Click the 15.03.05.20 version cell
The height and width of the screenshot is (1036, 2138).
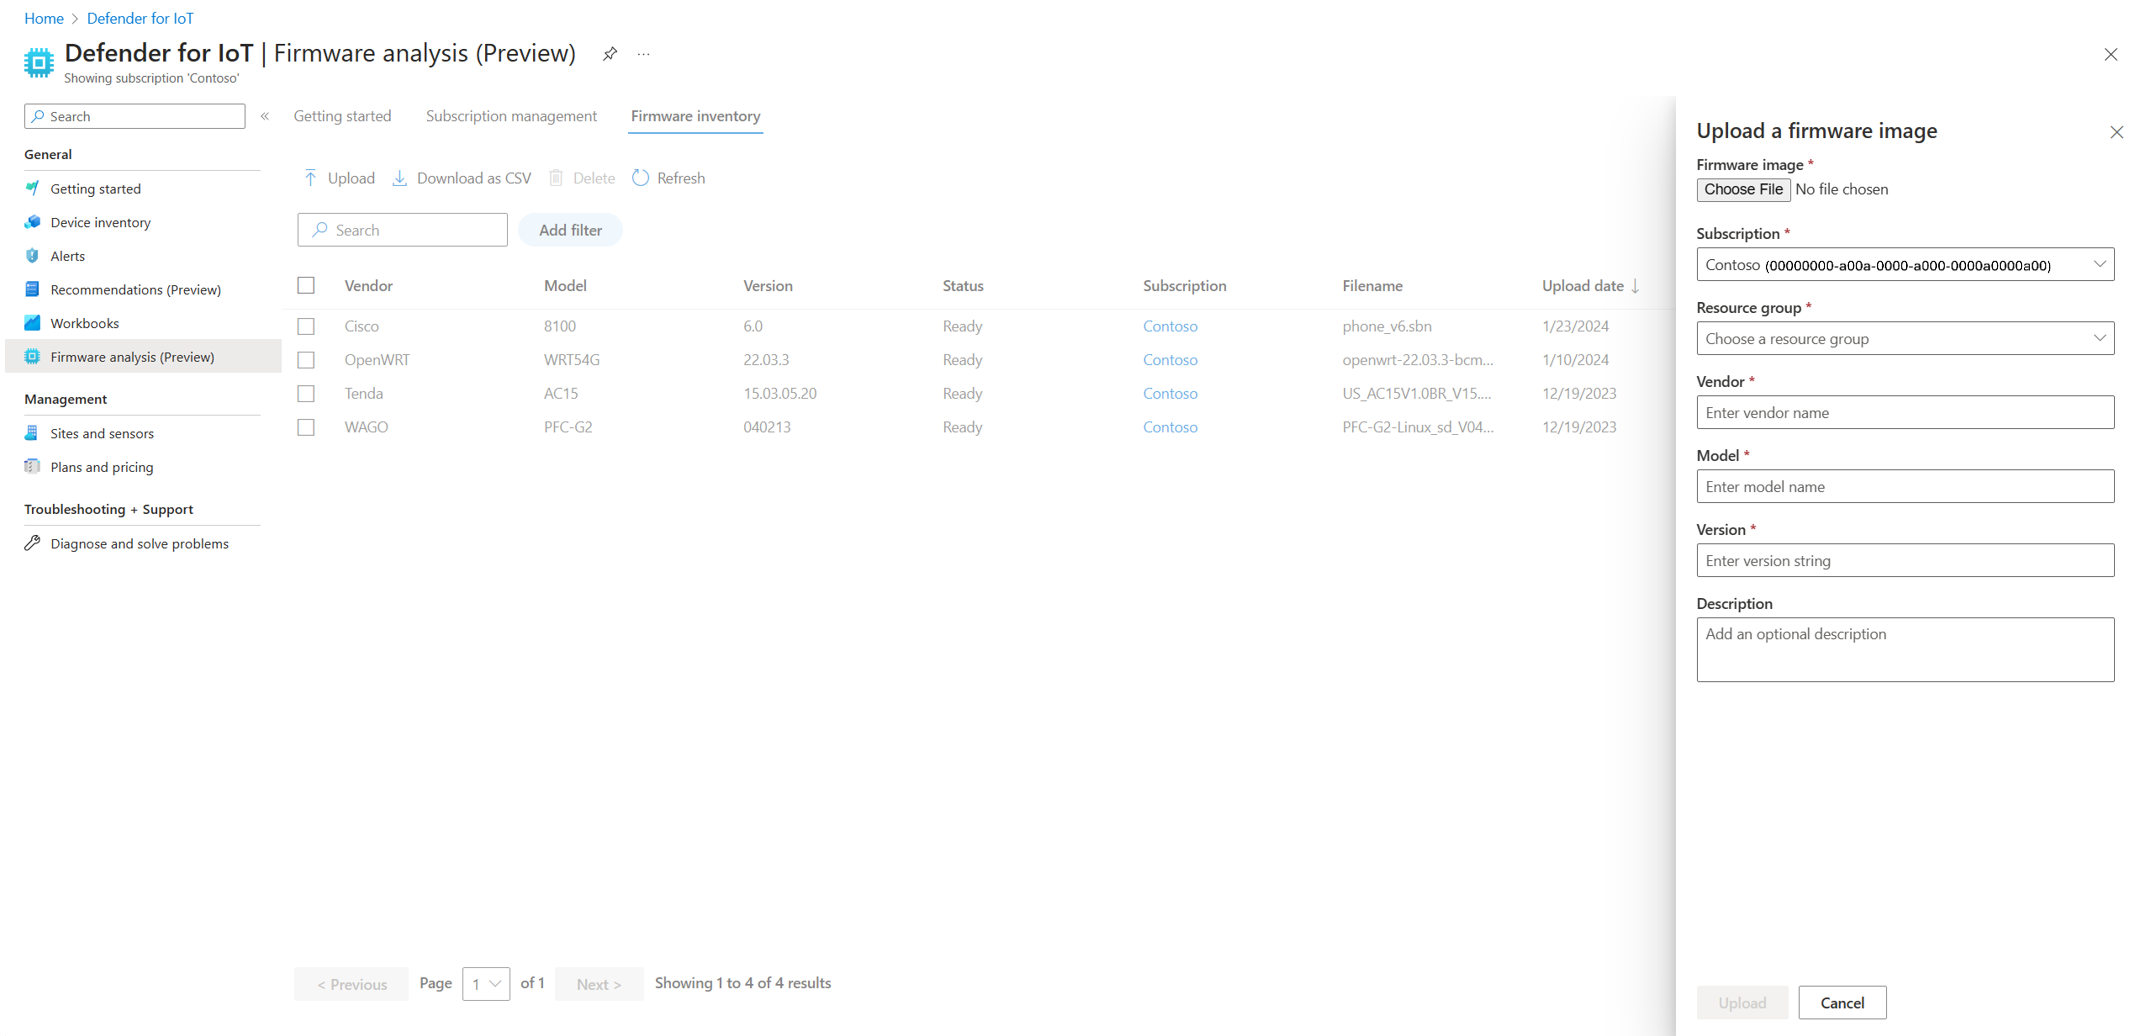pyautogui.click(x=780, y=394)
